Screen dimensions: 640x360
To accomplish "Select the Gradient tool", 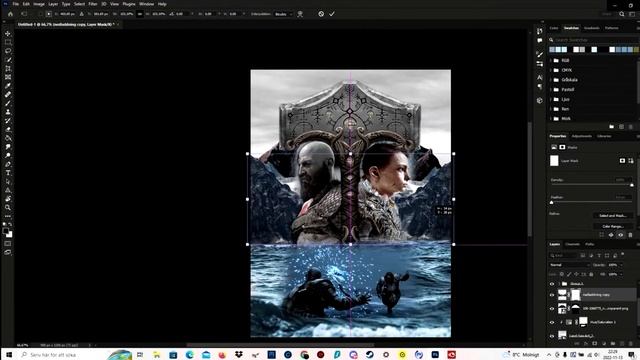I will [x=8, y=138].
